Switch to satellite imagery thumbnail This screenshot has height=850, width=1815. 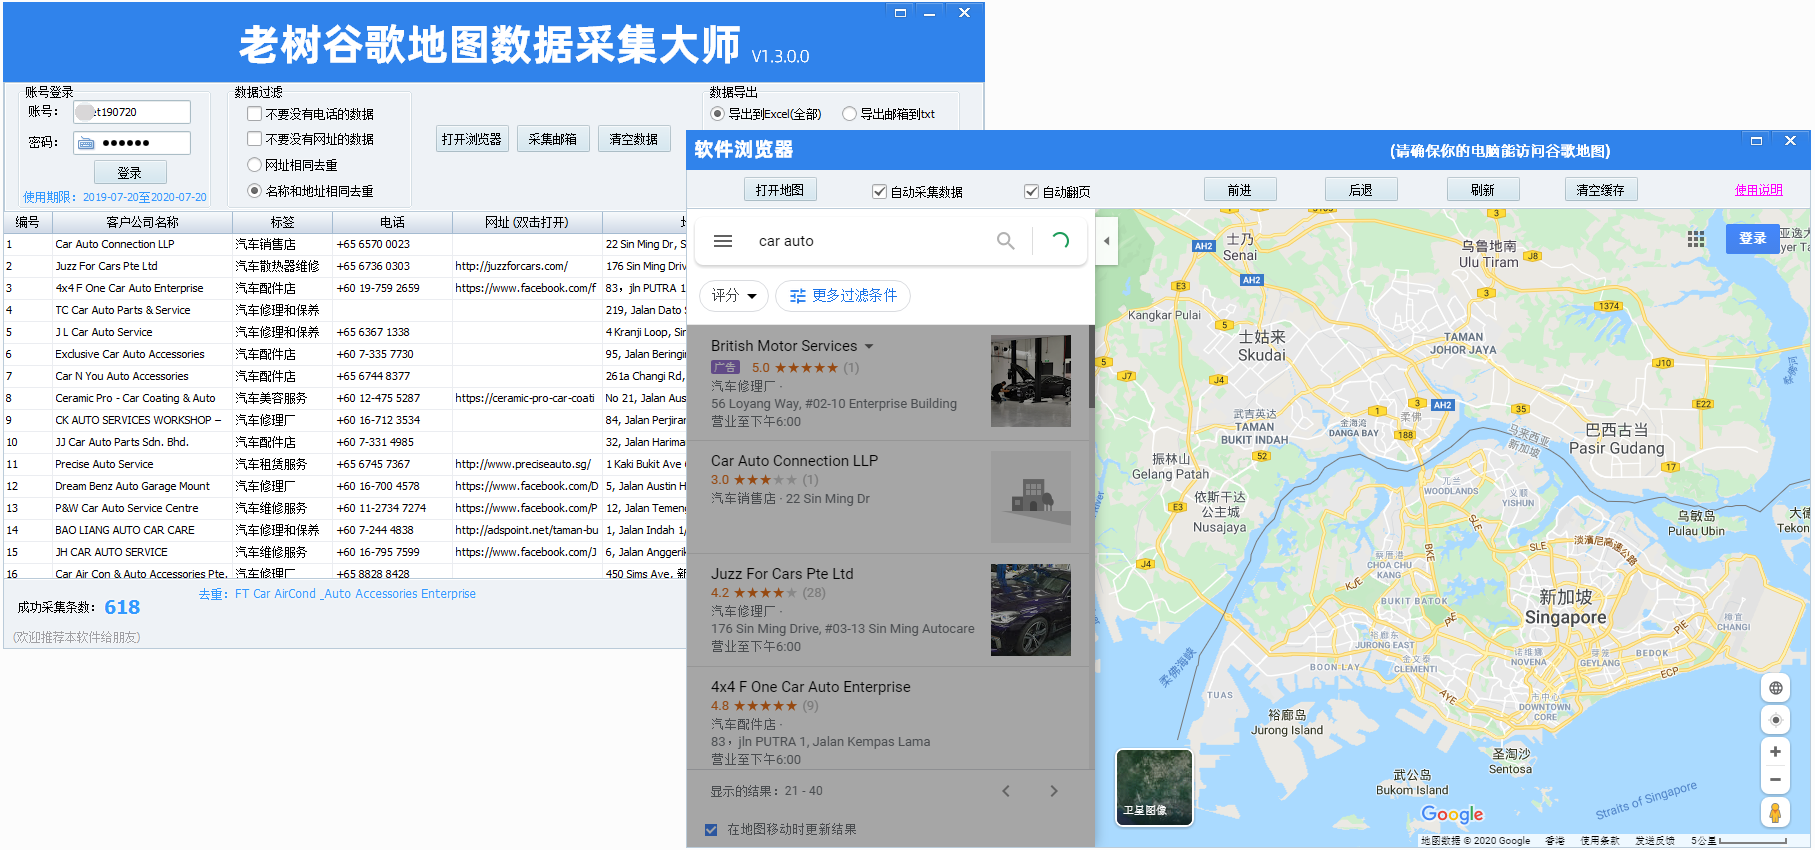tap(1155, 788)
